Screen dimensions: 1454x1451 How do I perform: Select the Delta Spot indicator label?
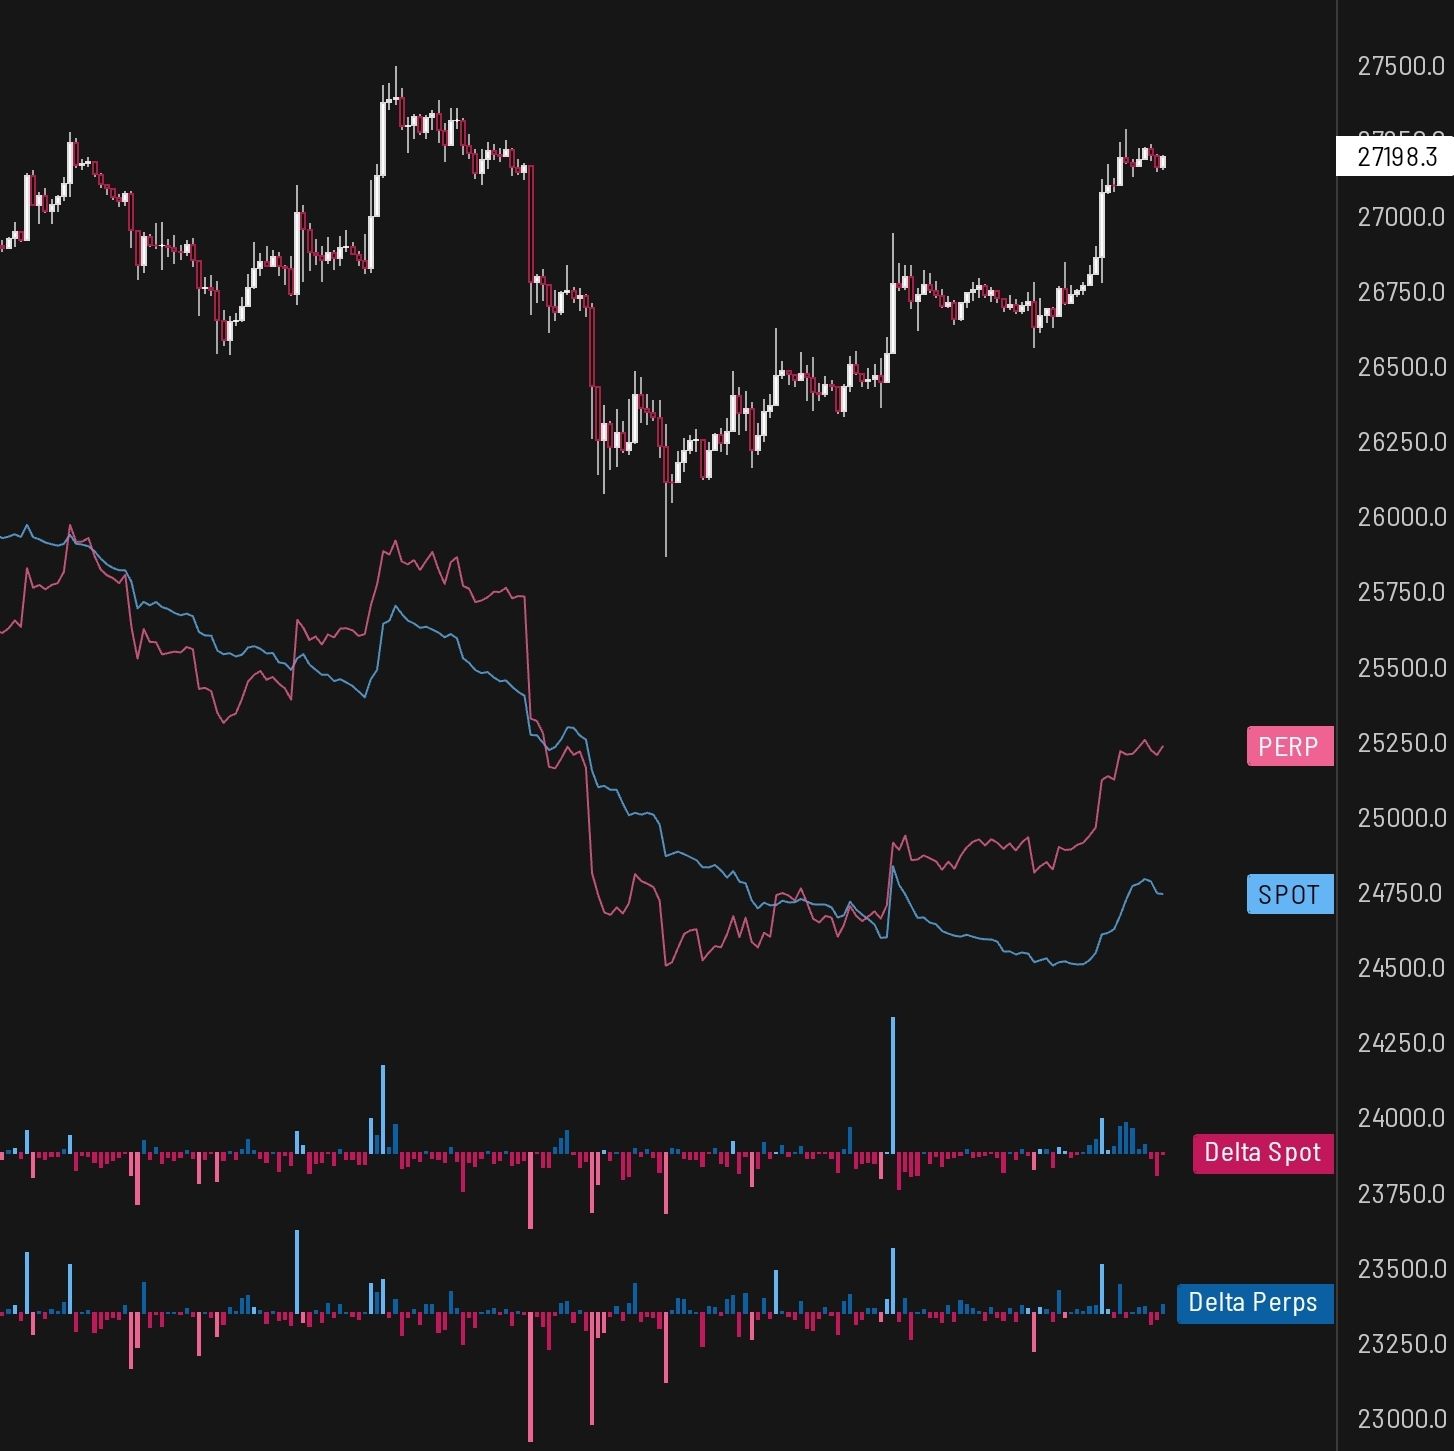click(x=1263, y=1153)
